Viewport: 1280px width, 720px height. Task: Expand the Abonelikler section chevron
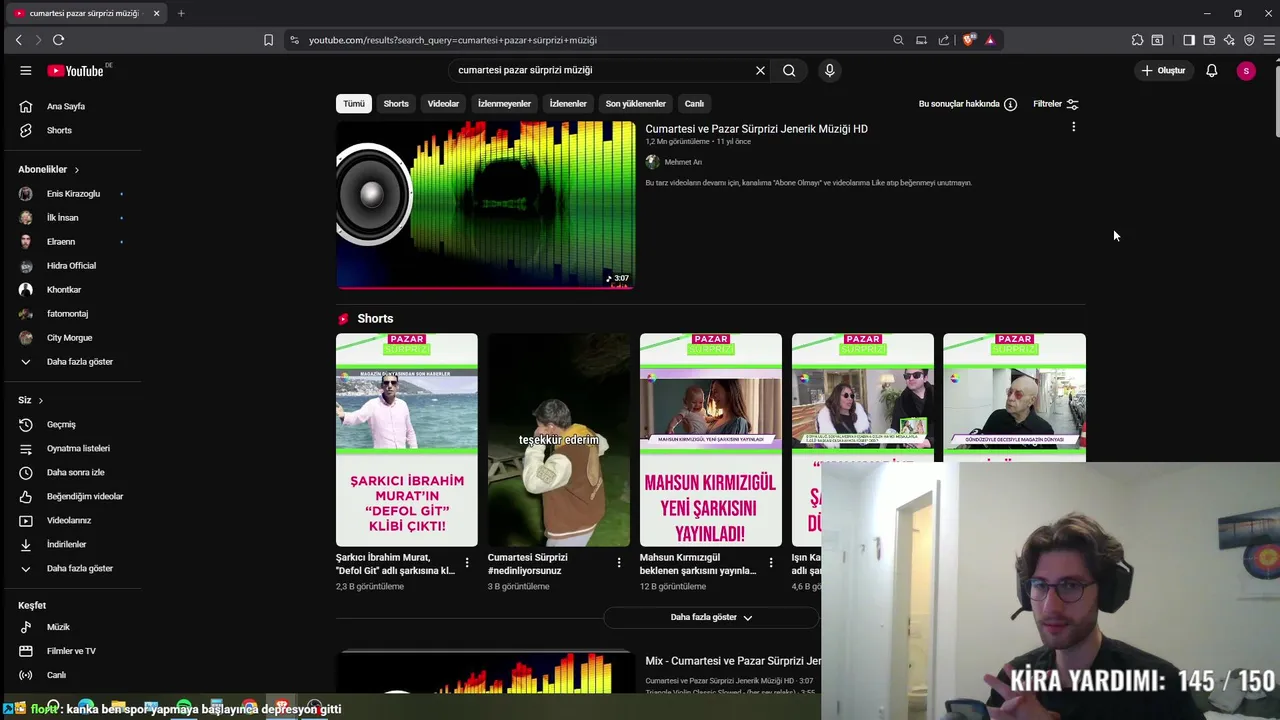76,170
